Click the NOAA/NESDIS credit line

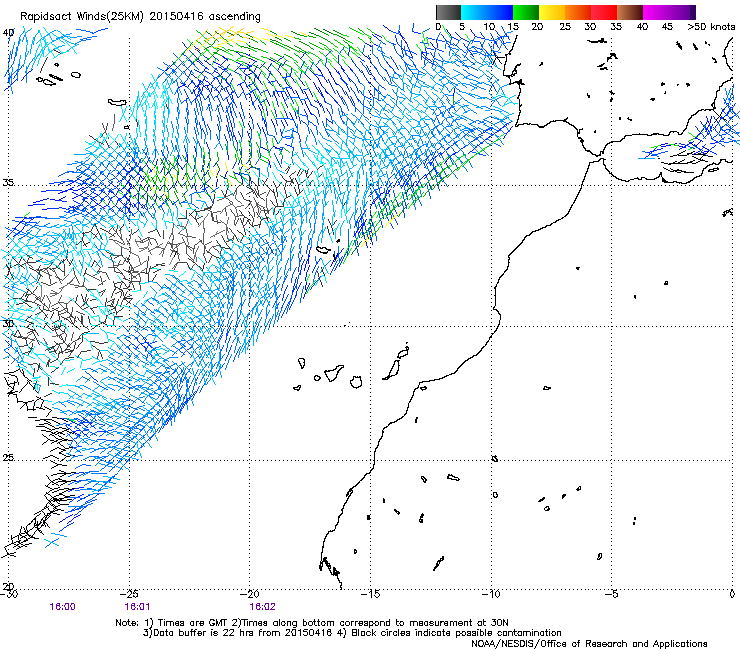tap(589, 644)
